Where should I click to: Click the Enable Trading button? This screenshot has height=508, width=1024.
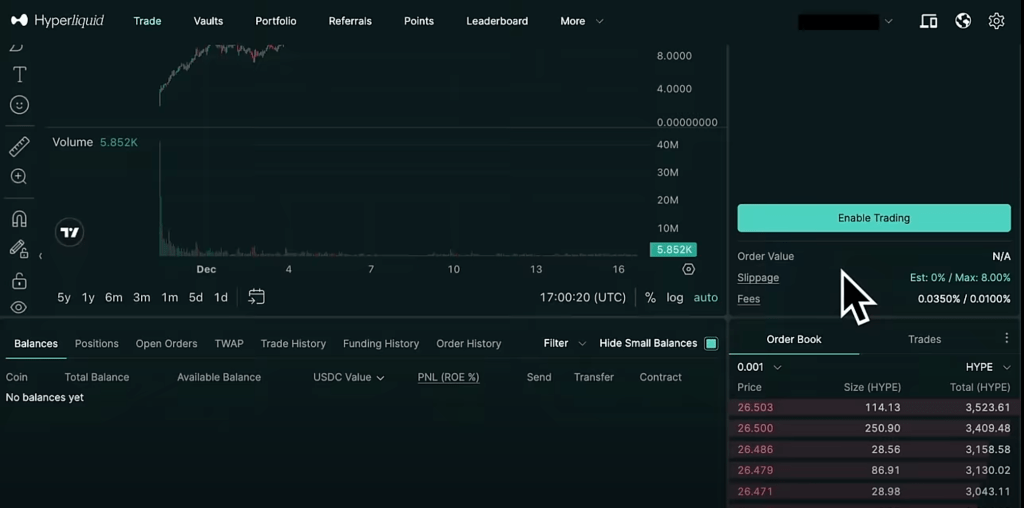coord(873,218)
